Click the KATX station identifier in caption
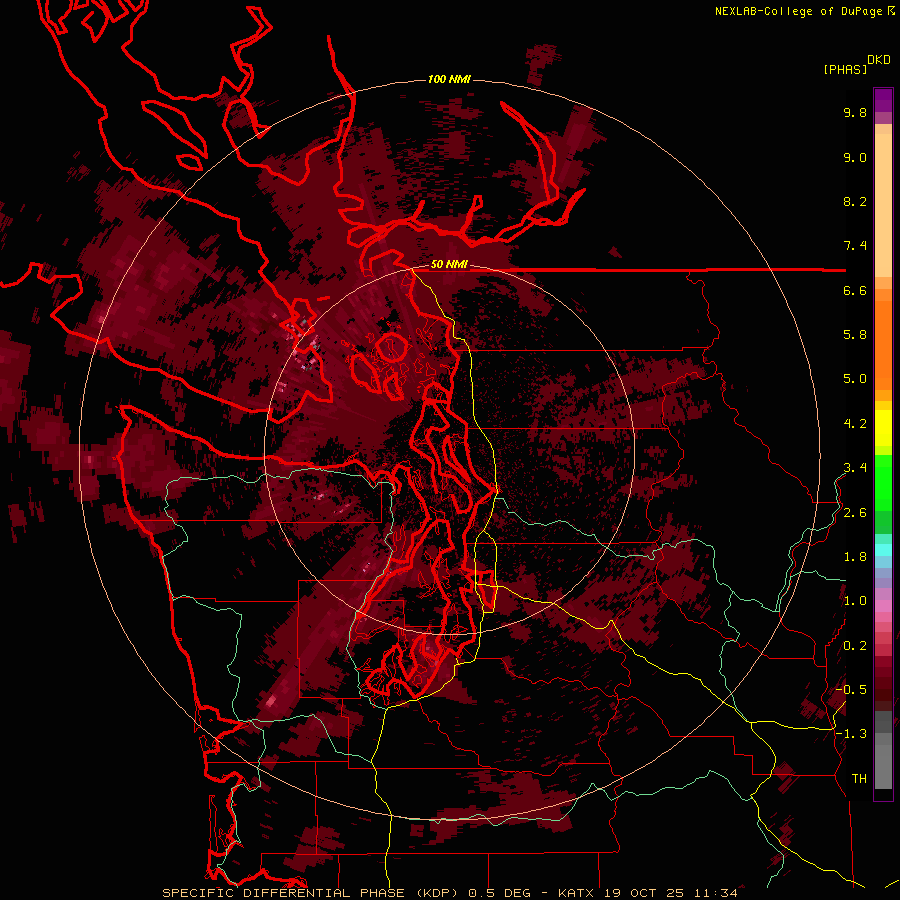The height and width of the screenshot is (900, 900). (577, 893)
